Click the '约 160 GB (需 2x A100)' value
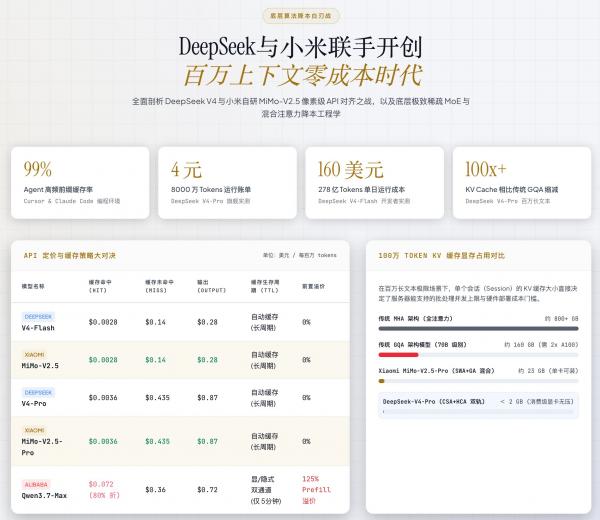600x520 pixels. pyautogui.click(x=541, y=345)
